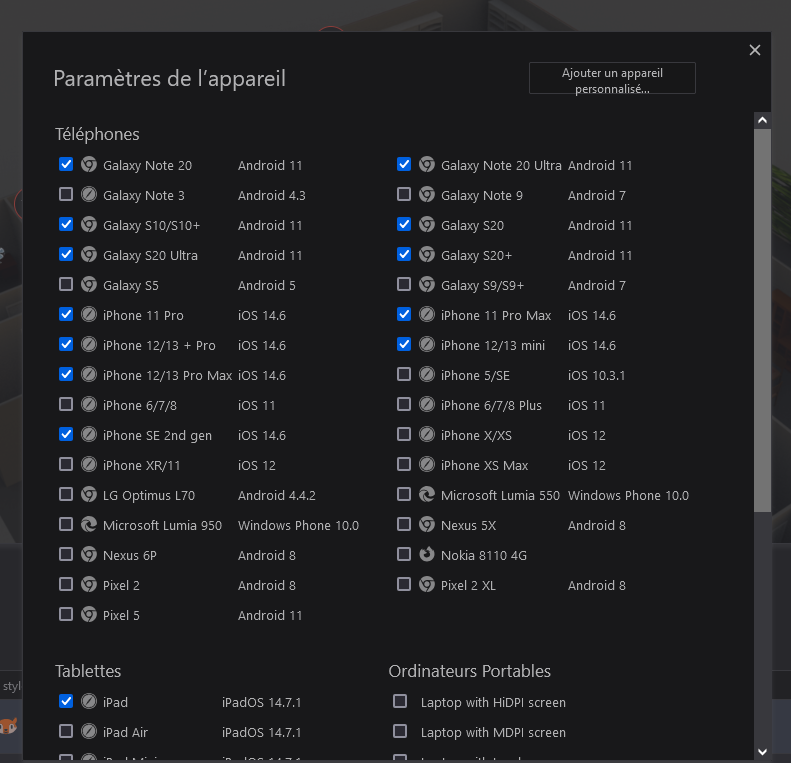Click the browser icon beside Galaxy Note 3

tap(89, 195)
